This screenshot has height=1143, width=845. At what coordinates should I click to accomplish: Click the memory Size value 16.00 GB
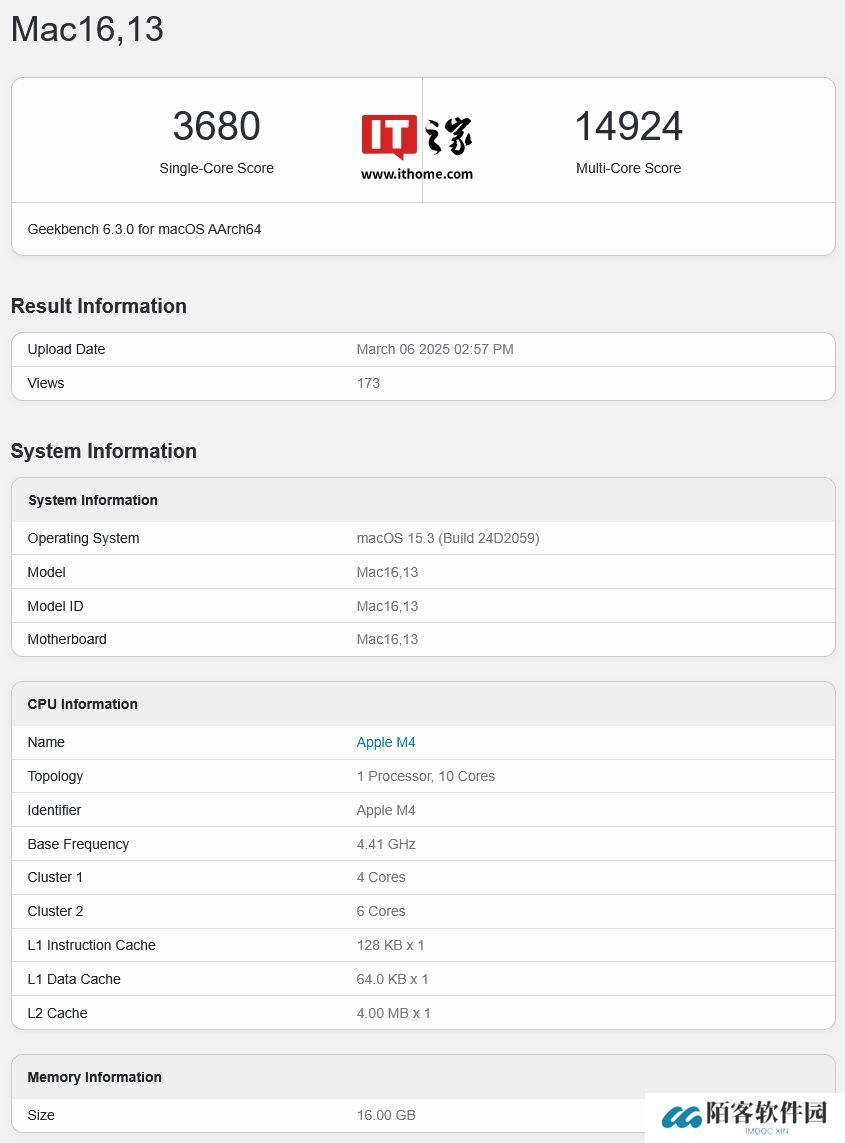pyautogui.click(x=386, y=1115)
